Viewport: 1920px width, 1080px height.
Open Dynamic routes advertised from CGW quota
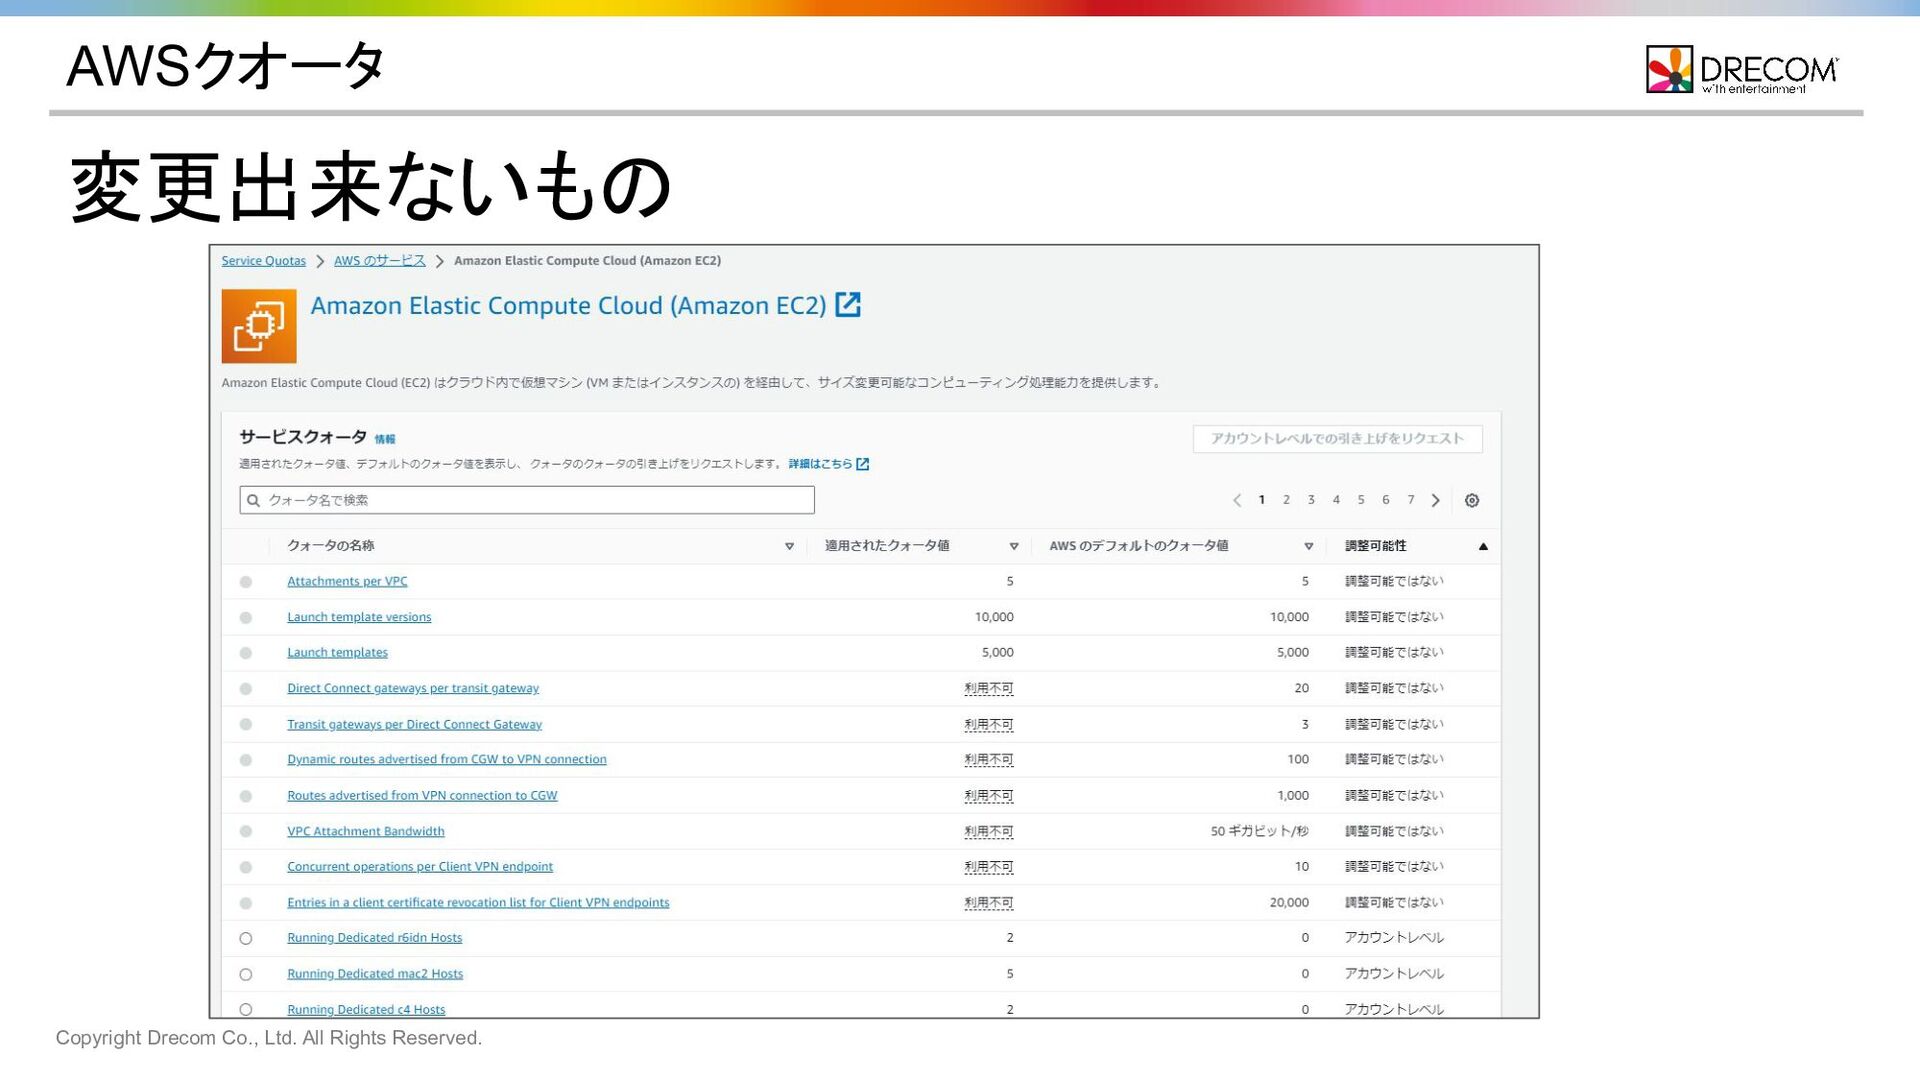point(447,759)
